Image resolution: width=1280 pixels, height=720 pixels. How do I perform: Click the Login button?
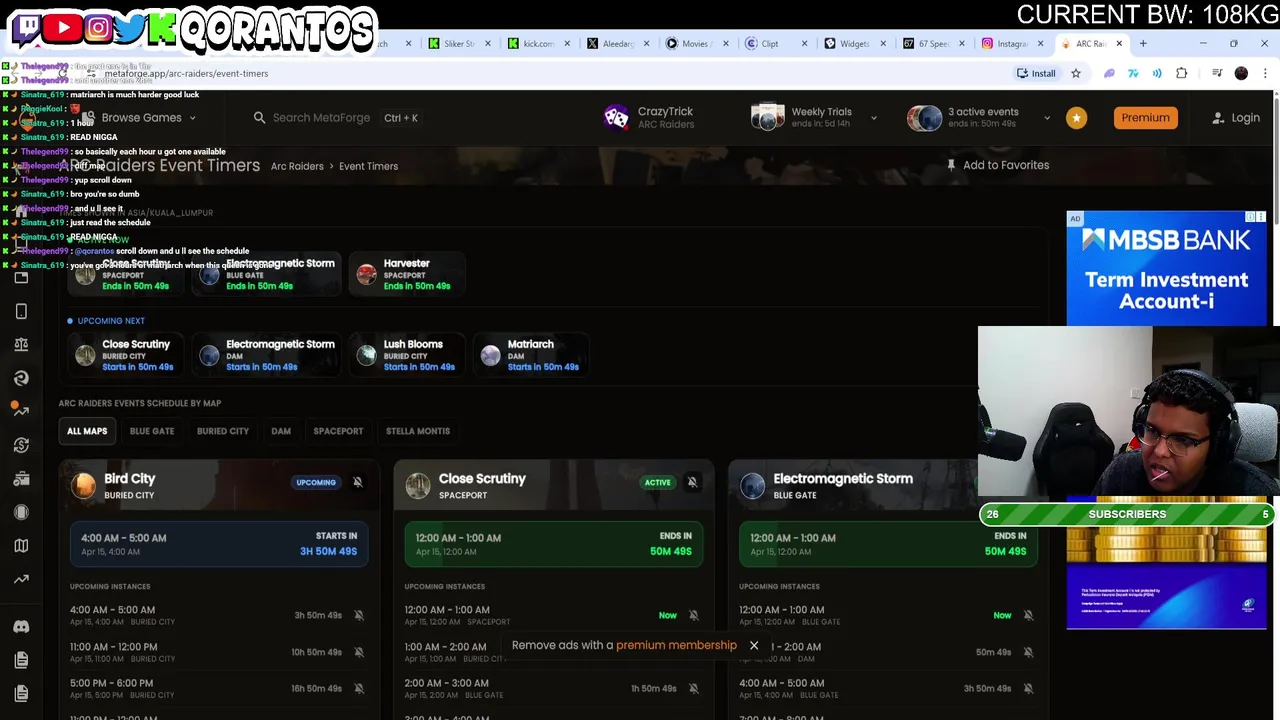pyautogui.click(x=1236, y=118)
